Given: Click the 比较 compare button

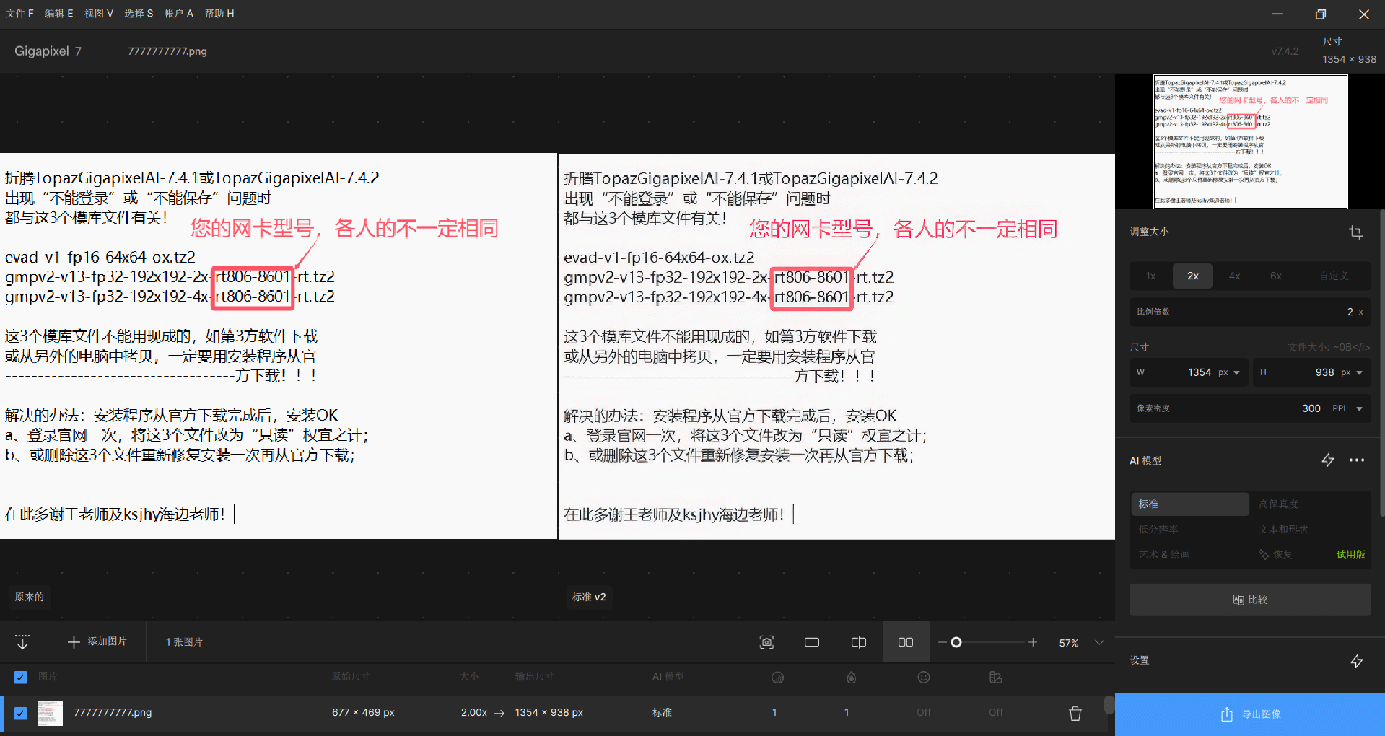Looking at the screenshot, I should pos(1250,599).
